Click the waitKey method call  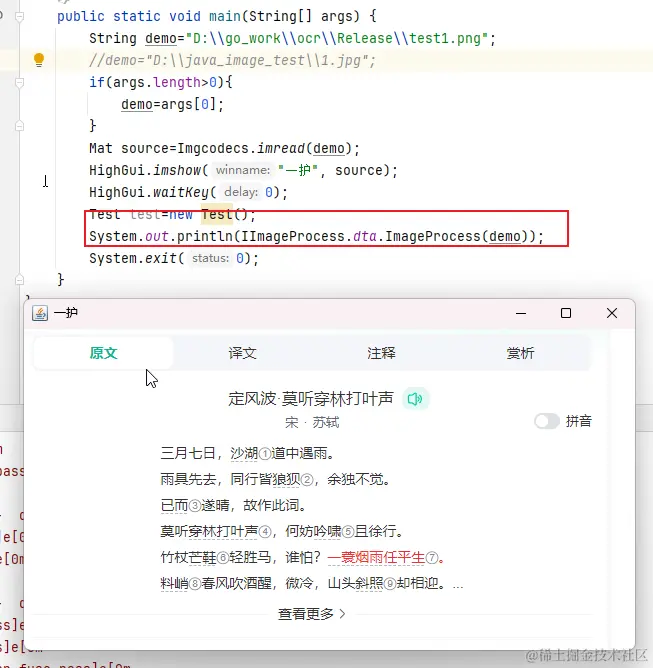(181, 192)
